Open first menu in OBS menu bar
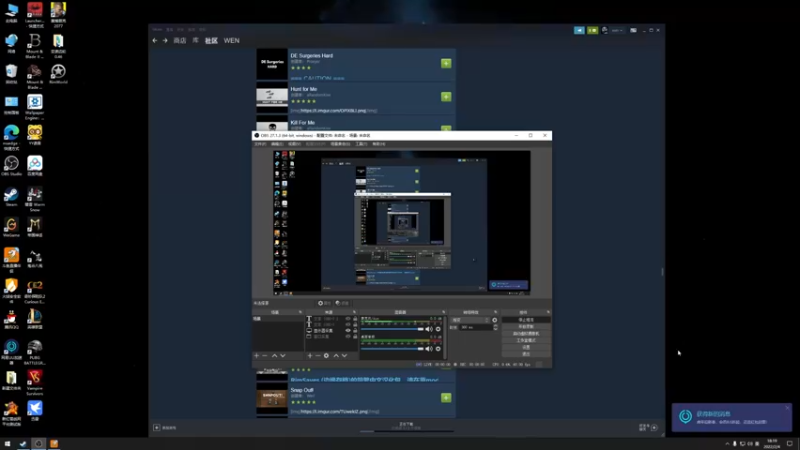This screenshot has width=800, height=450. tap(260, 144)
